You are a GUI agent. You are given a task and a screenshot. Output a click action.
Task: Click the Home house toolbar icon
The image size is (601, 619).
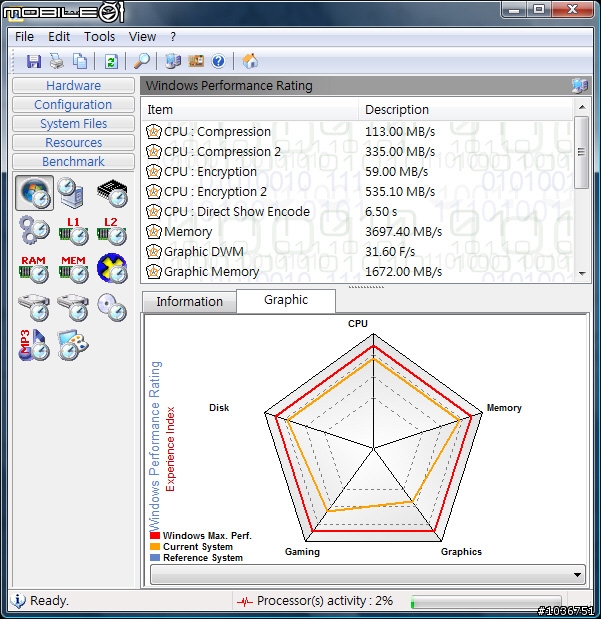[x=250, y=61]
